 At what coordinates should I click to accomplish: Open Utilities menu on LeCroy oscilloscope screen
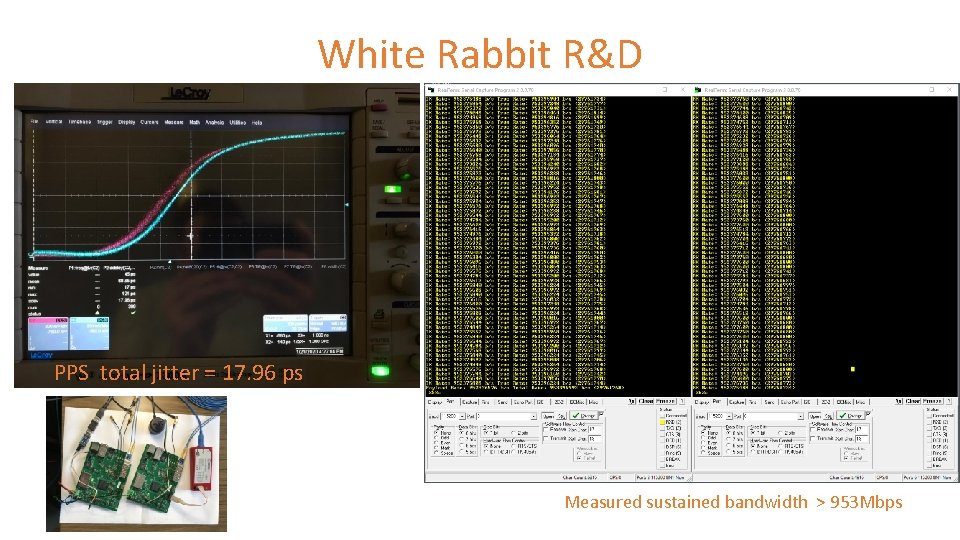[x=238, y=122]
